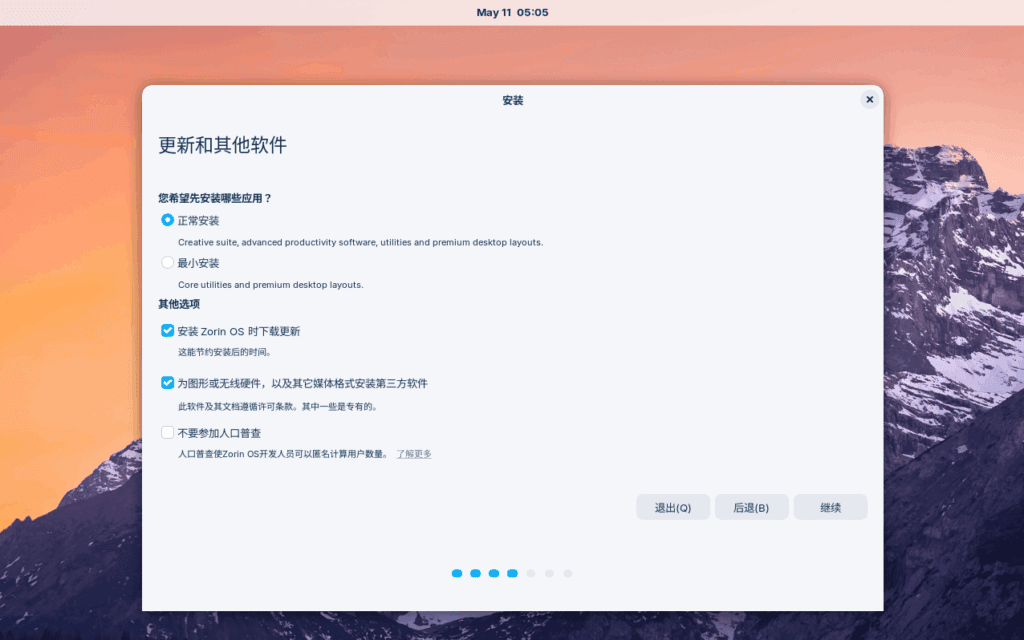
Task: Click the first progress dot
Action: [456, 574]
